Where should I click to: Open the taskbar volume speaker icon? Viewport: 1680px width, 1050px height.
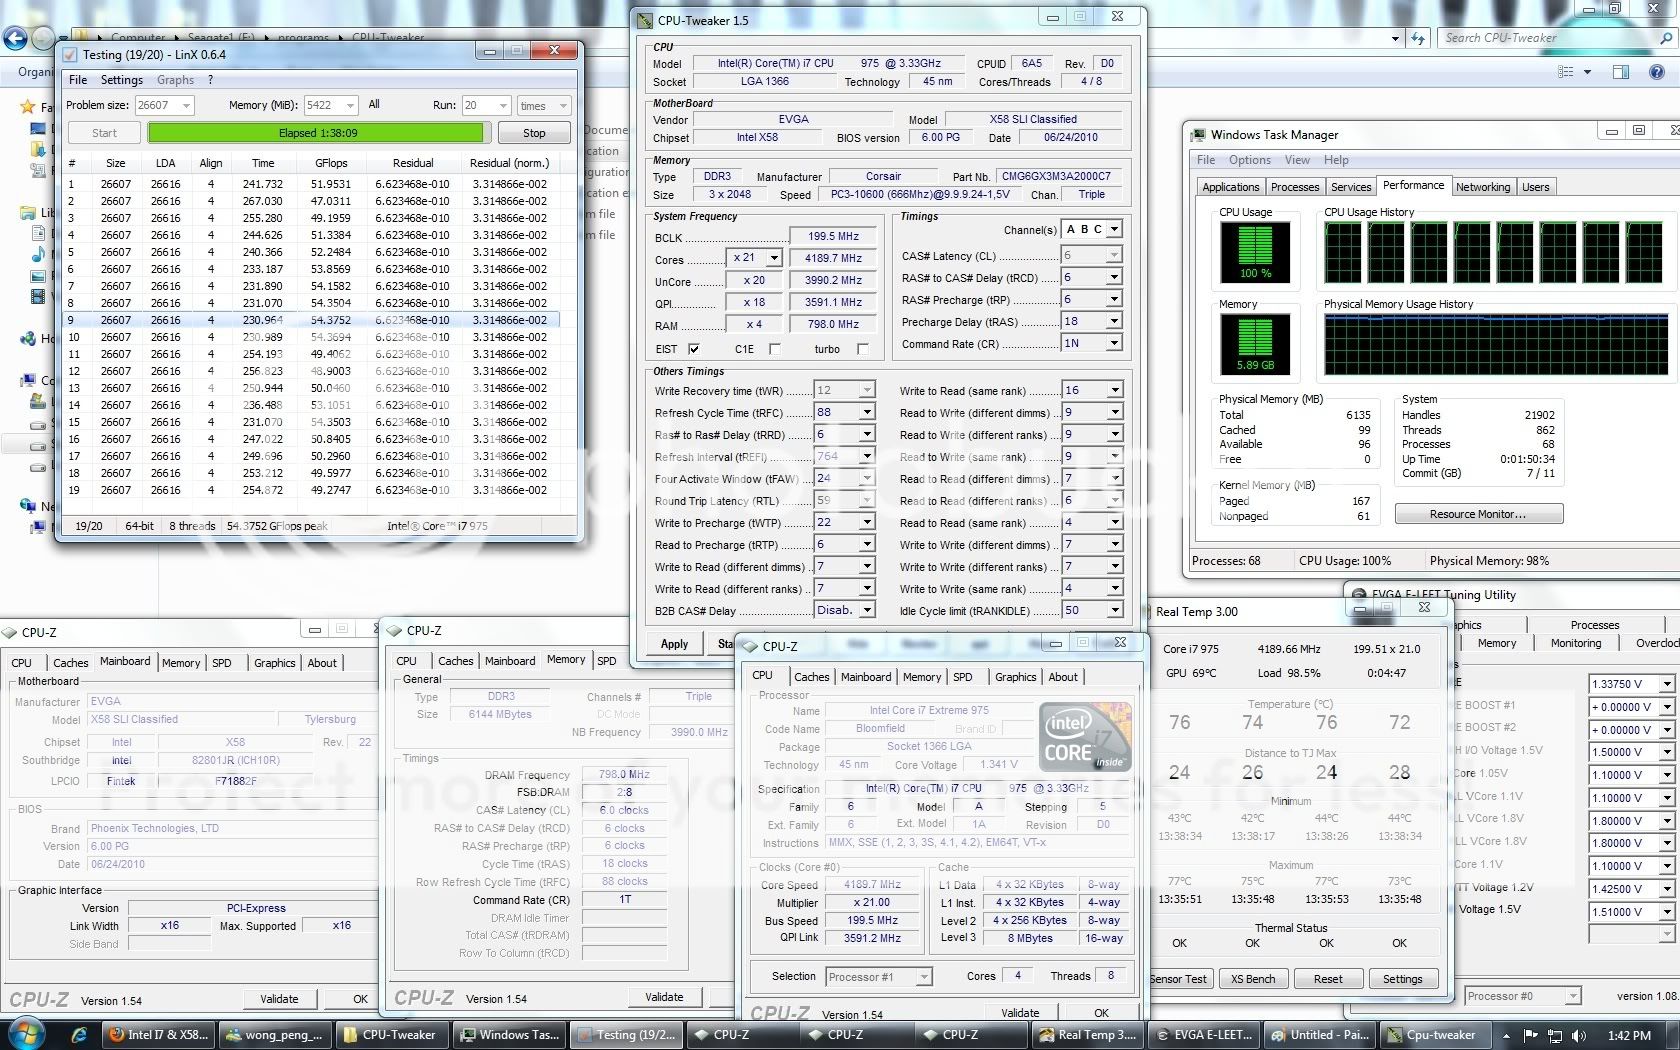(x=1579, y=1035)
